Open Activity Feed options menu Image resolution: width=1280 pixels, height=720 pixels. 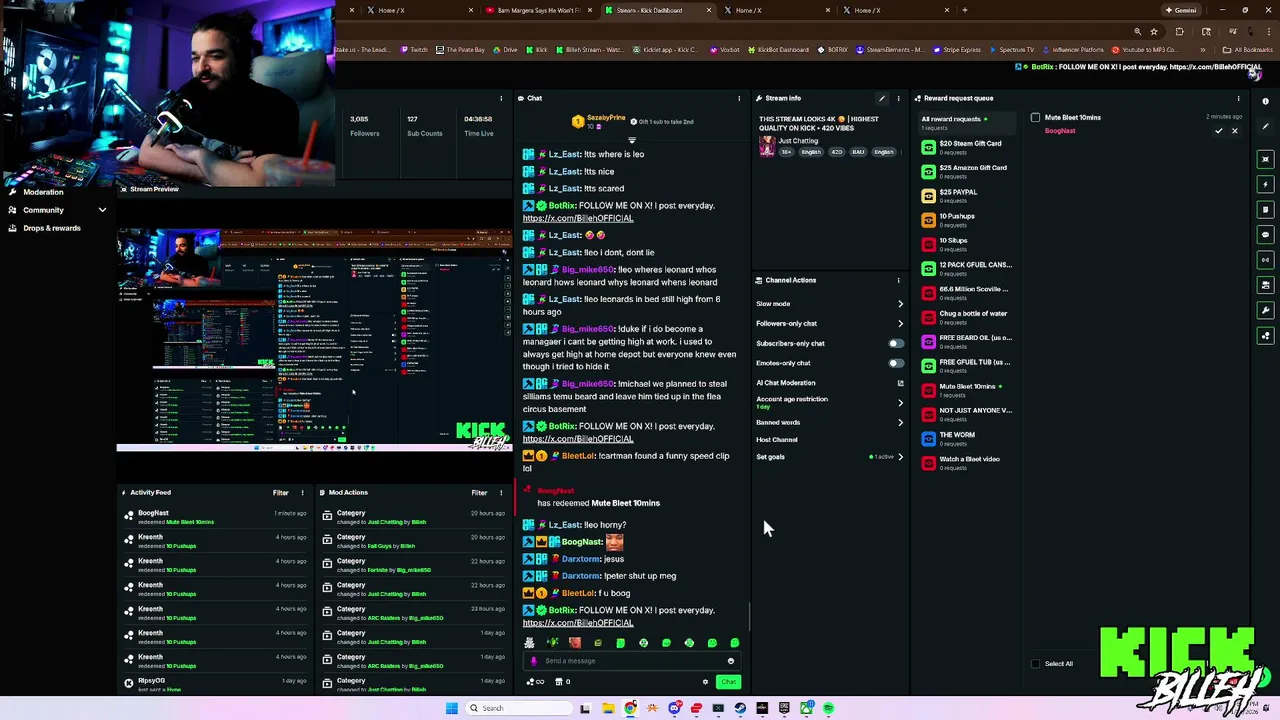tap(302, 492)
